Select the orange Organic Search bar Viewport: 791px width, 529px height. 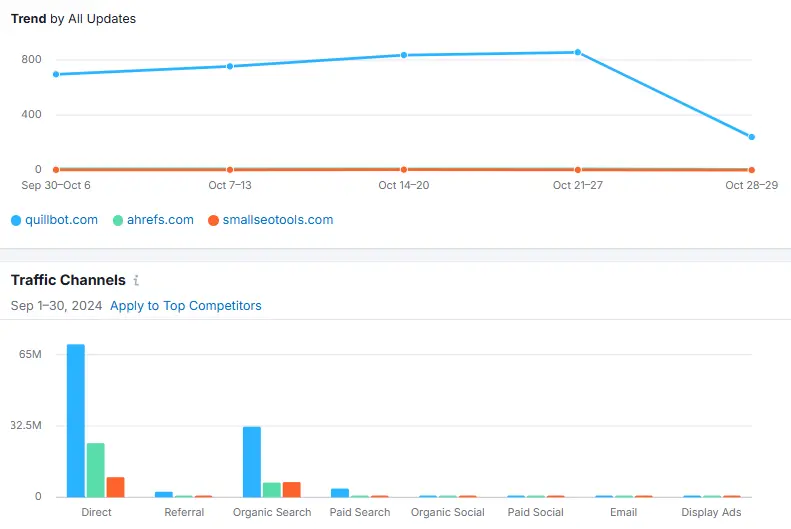(291, 489)
